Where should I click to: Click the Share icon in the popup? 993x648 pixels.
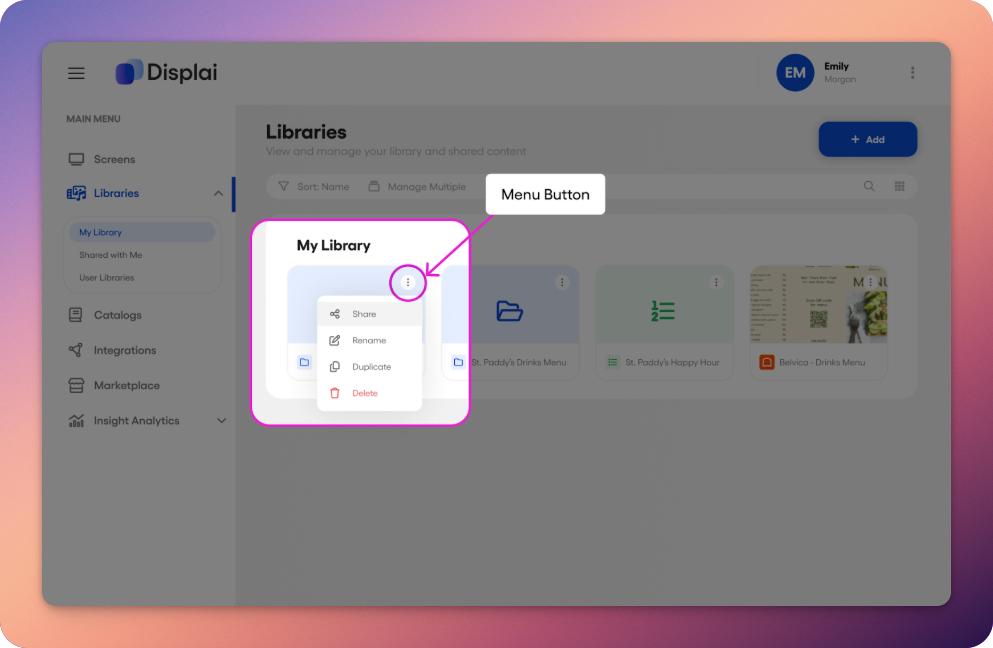click(x=335, y=314)
